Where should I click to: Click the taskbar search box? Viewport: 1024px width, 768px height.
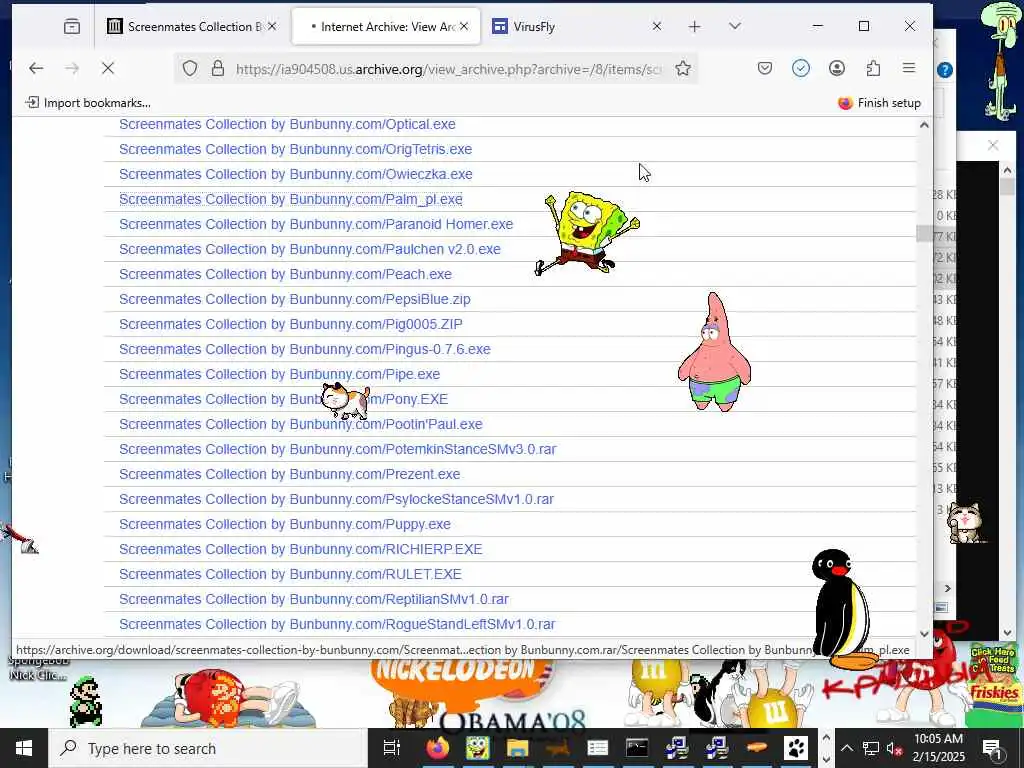click(x=208, y=748)
